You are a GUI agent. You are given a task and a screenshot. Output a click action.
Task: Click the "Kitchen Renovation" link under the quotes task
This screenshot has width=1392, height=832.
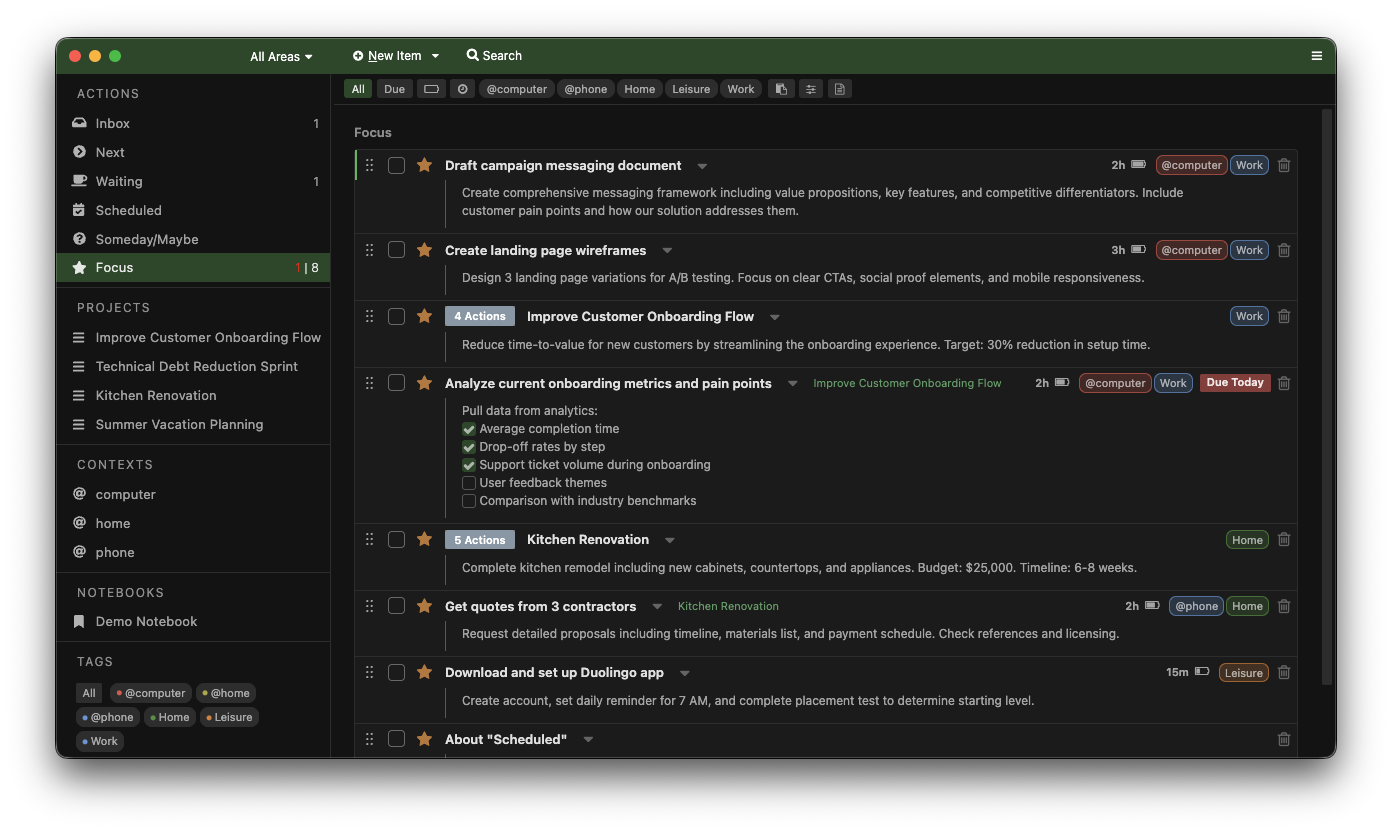click(x=728, y=605)
